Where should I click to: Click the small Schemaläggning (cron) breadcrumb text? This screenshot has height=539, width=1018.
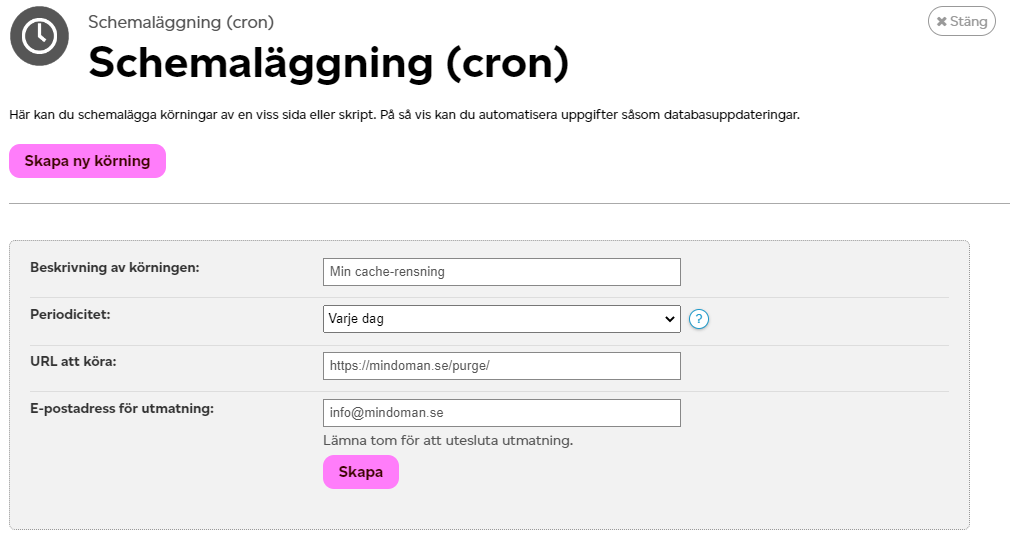coord(181,22)
